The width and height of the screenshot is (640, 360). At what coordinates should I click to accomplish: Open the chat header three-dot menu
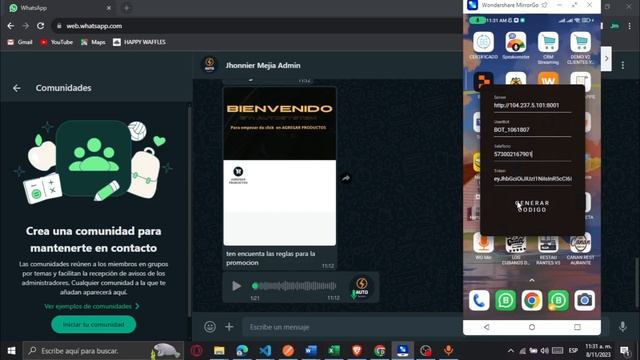click(x=622, y=65)
